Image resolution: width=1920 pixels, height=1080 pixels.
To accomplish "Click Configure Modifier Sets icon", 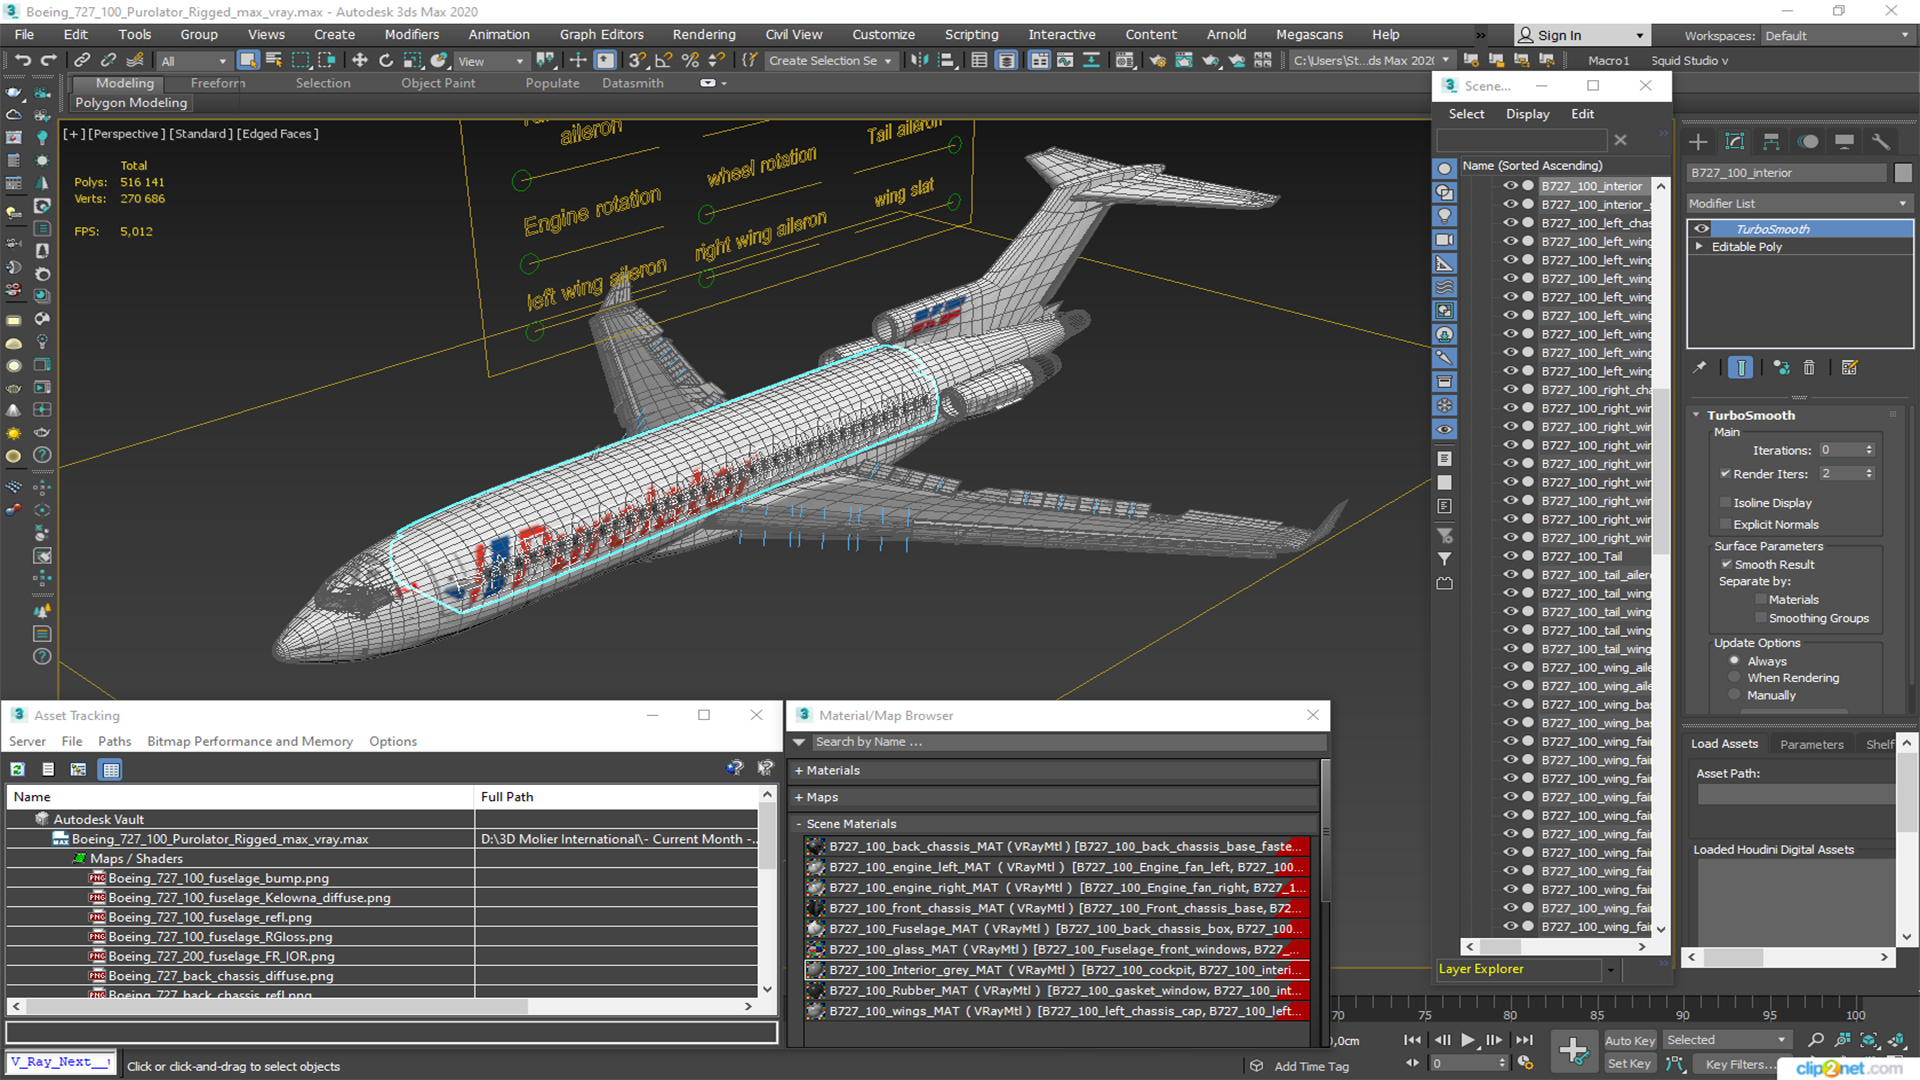I will coord(1850,368).
